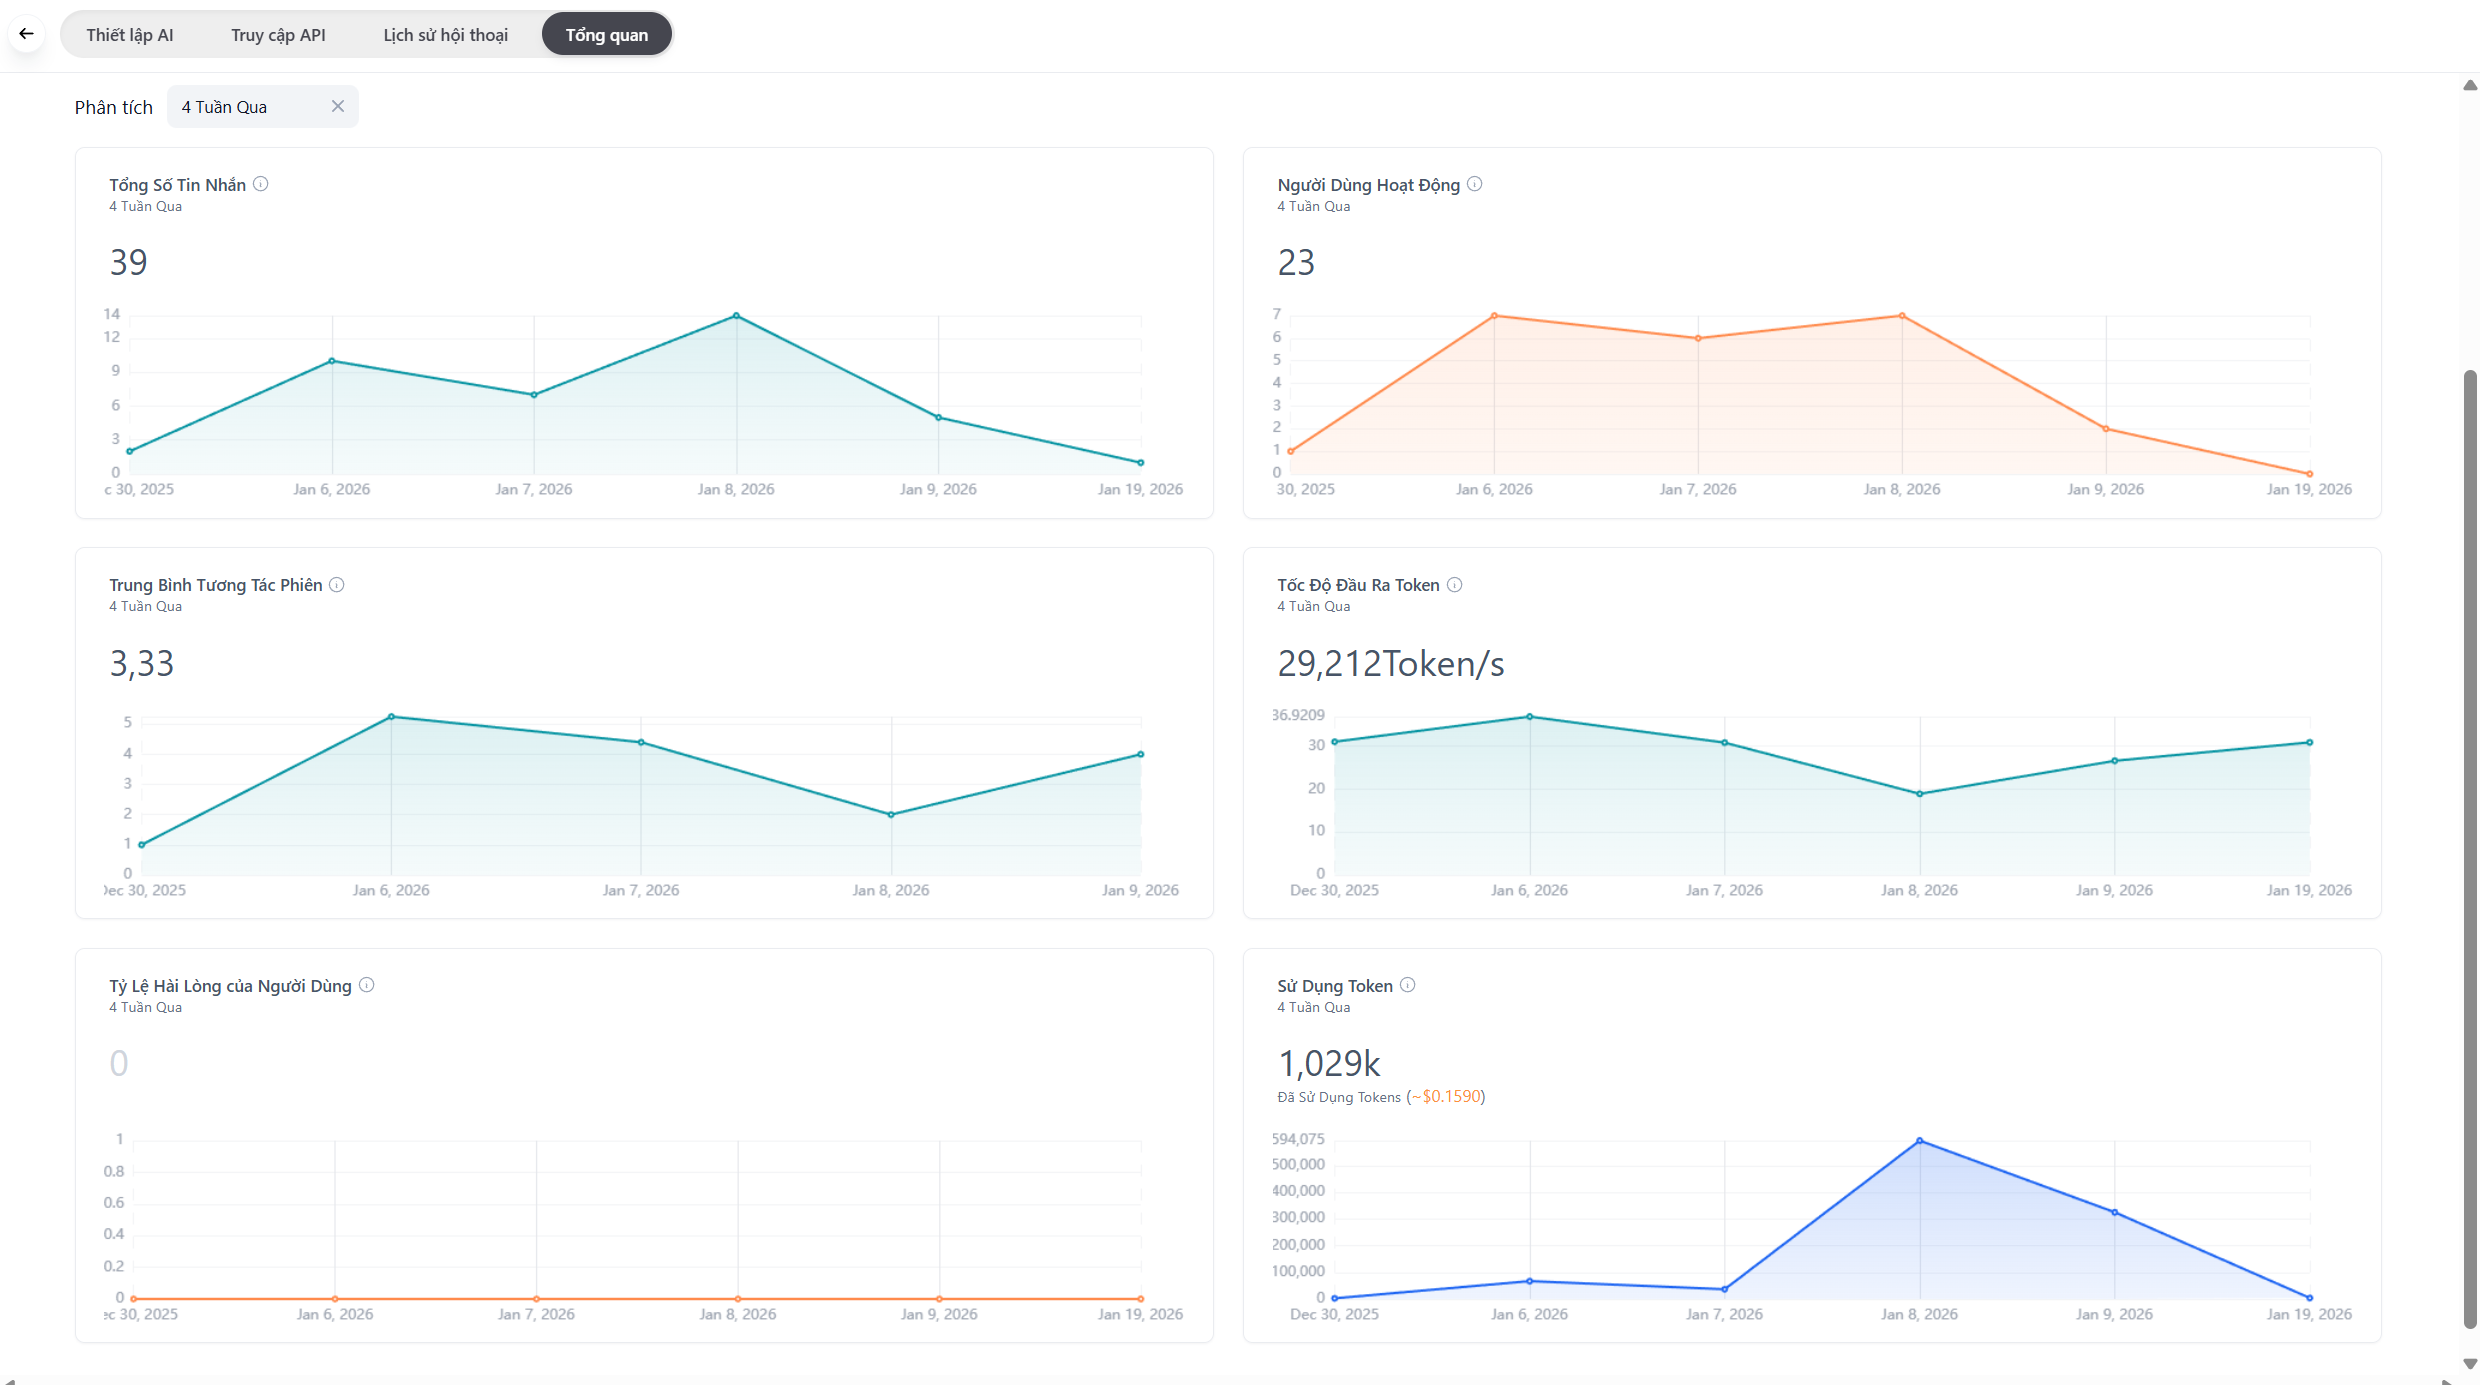Click the back arrow button
Screen dimensions: 2480x1385
point(27,34)
